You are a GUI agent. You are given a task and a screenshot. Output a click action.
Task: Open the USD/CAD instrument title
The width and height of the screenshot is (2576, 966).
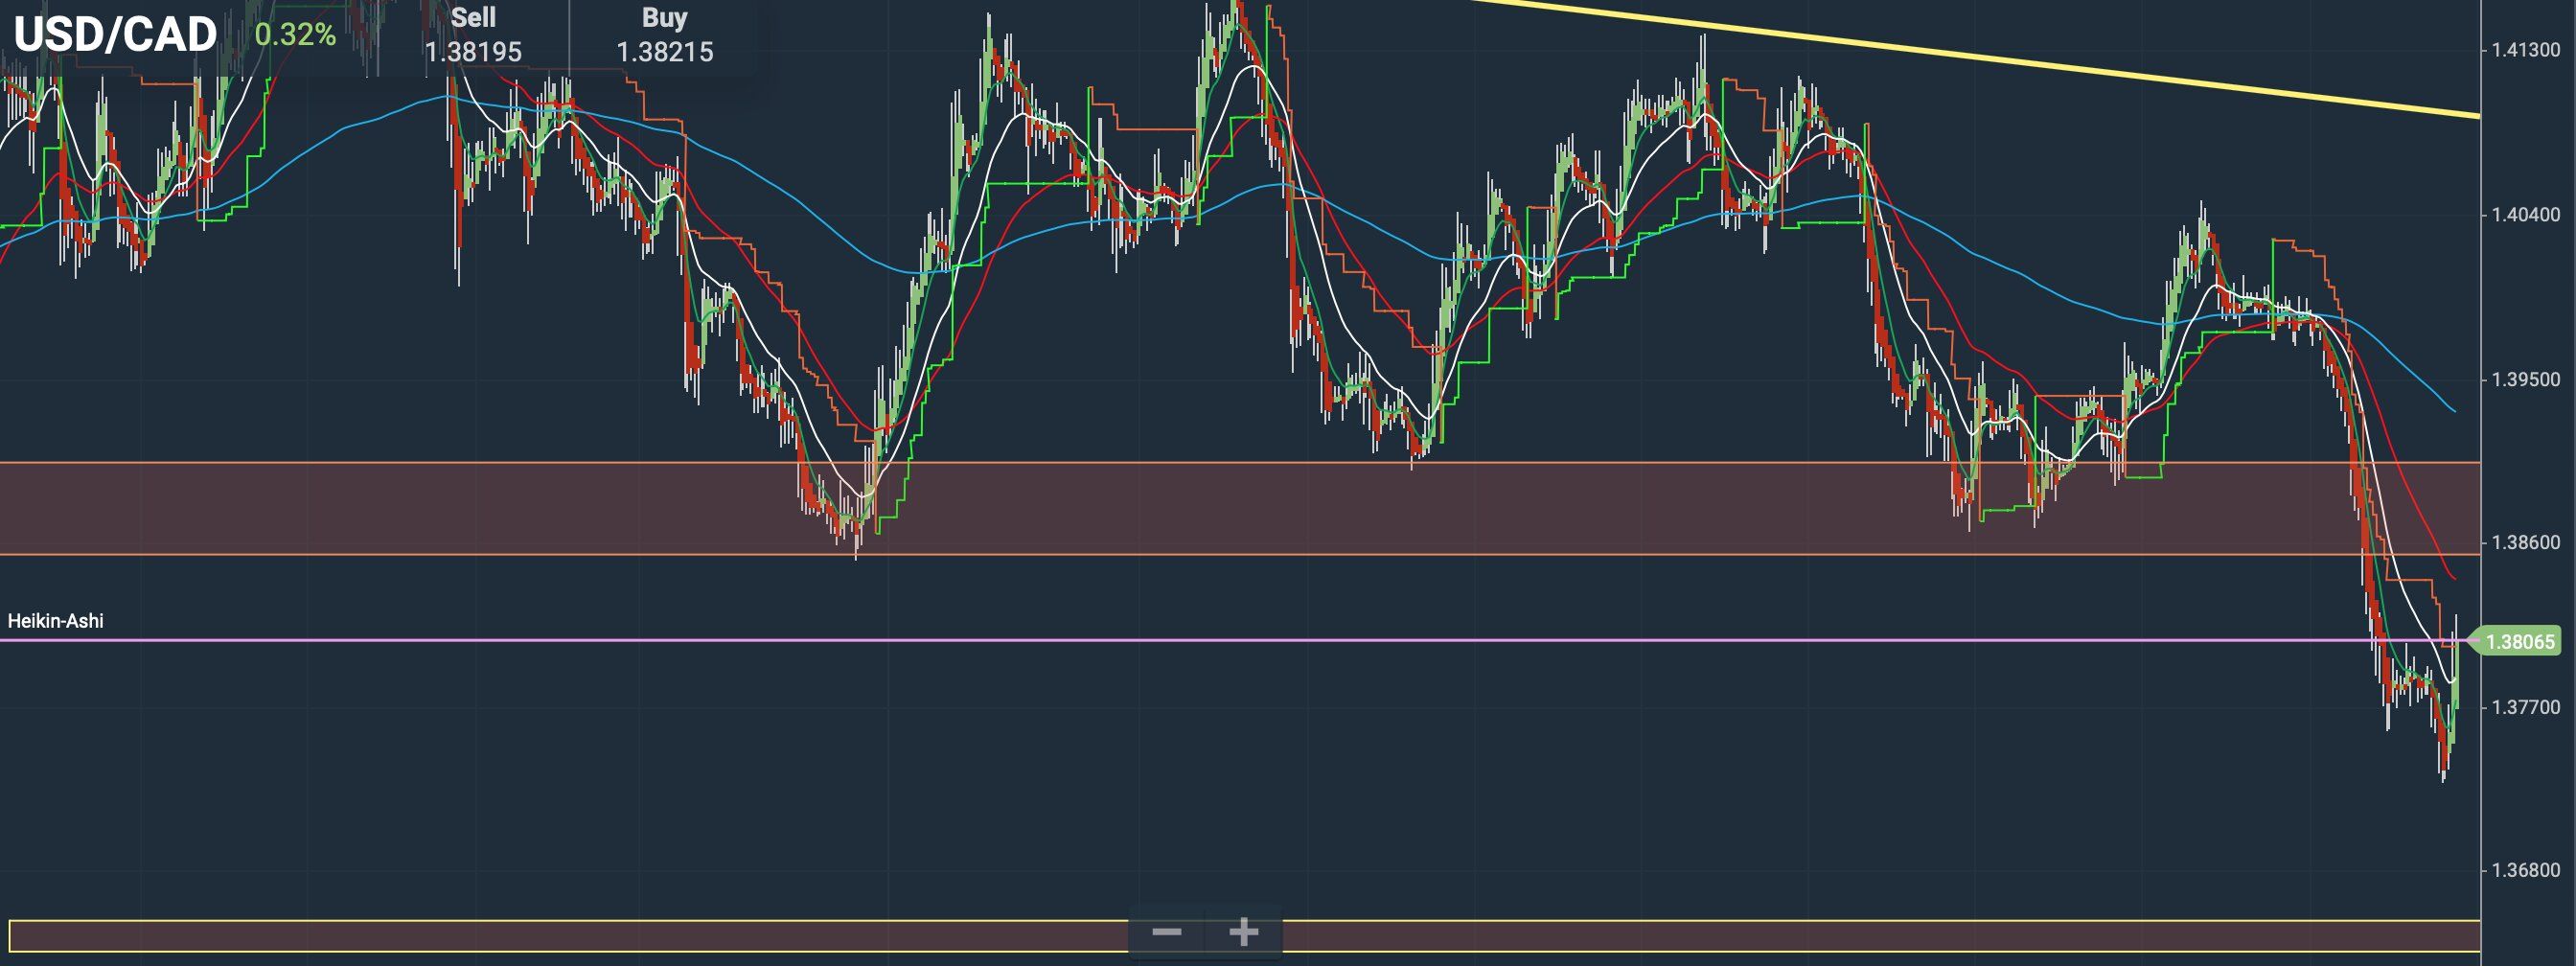pyautogui.click(x=115, y=35)
